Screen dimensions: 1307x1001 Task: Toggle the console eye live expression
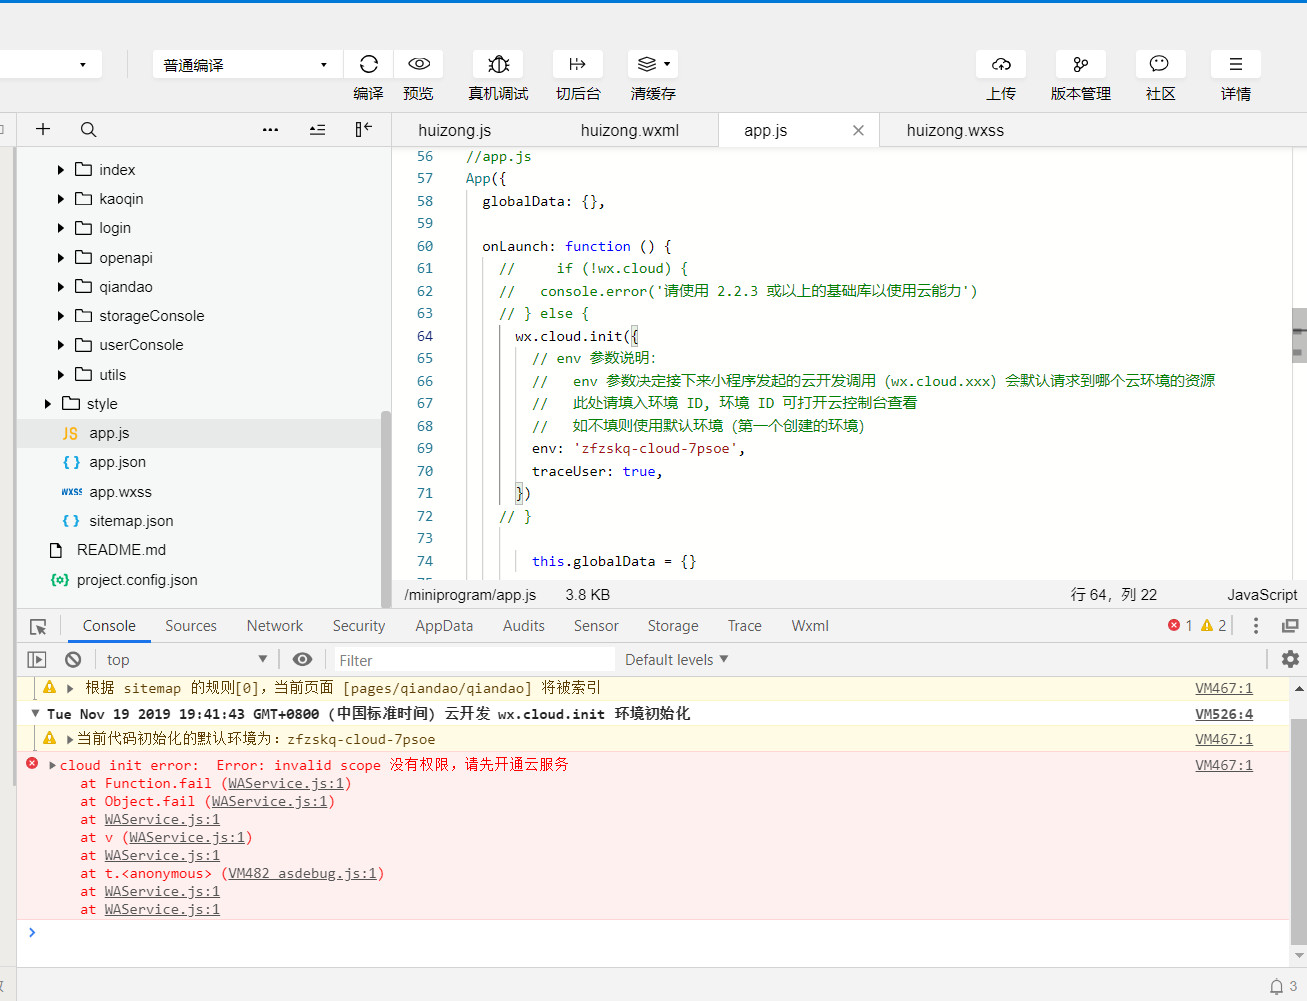(302, 659)
